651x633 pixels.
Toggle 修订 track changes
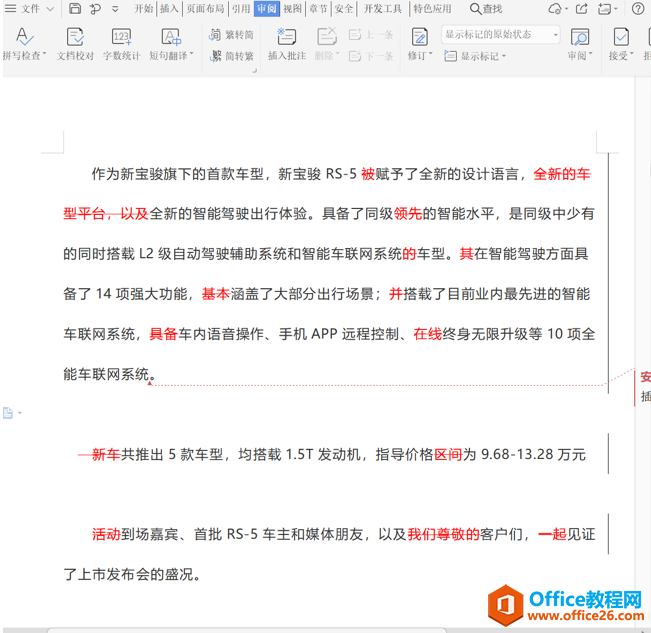point(420,44)
